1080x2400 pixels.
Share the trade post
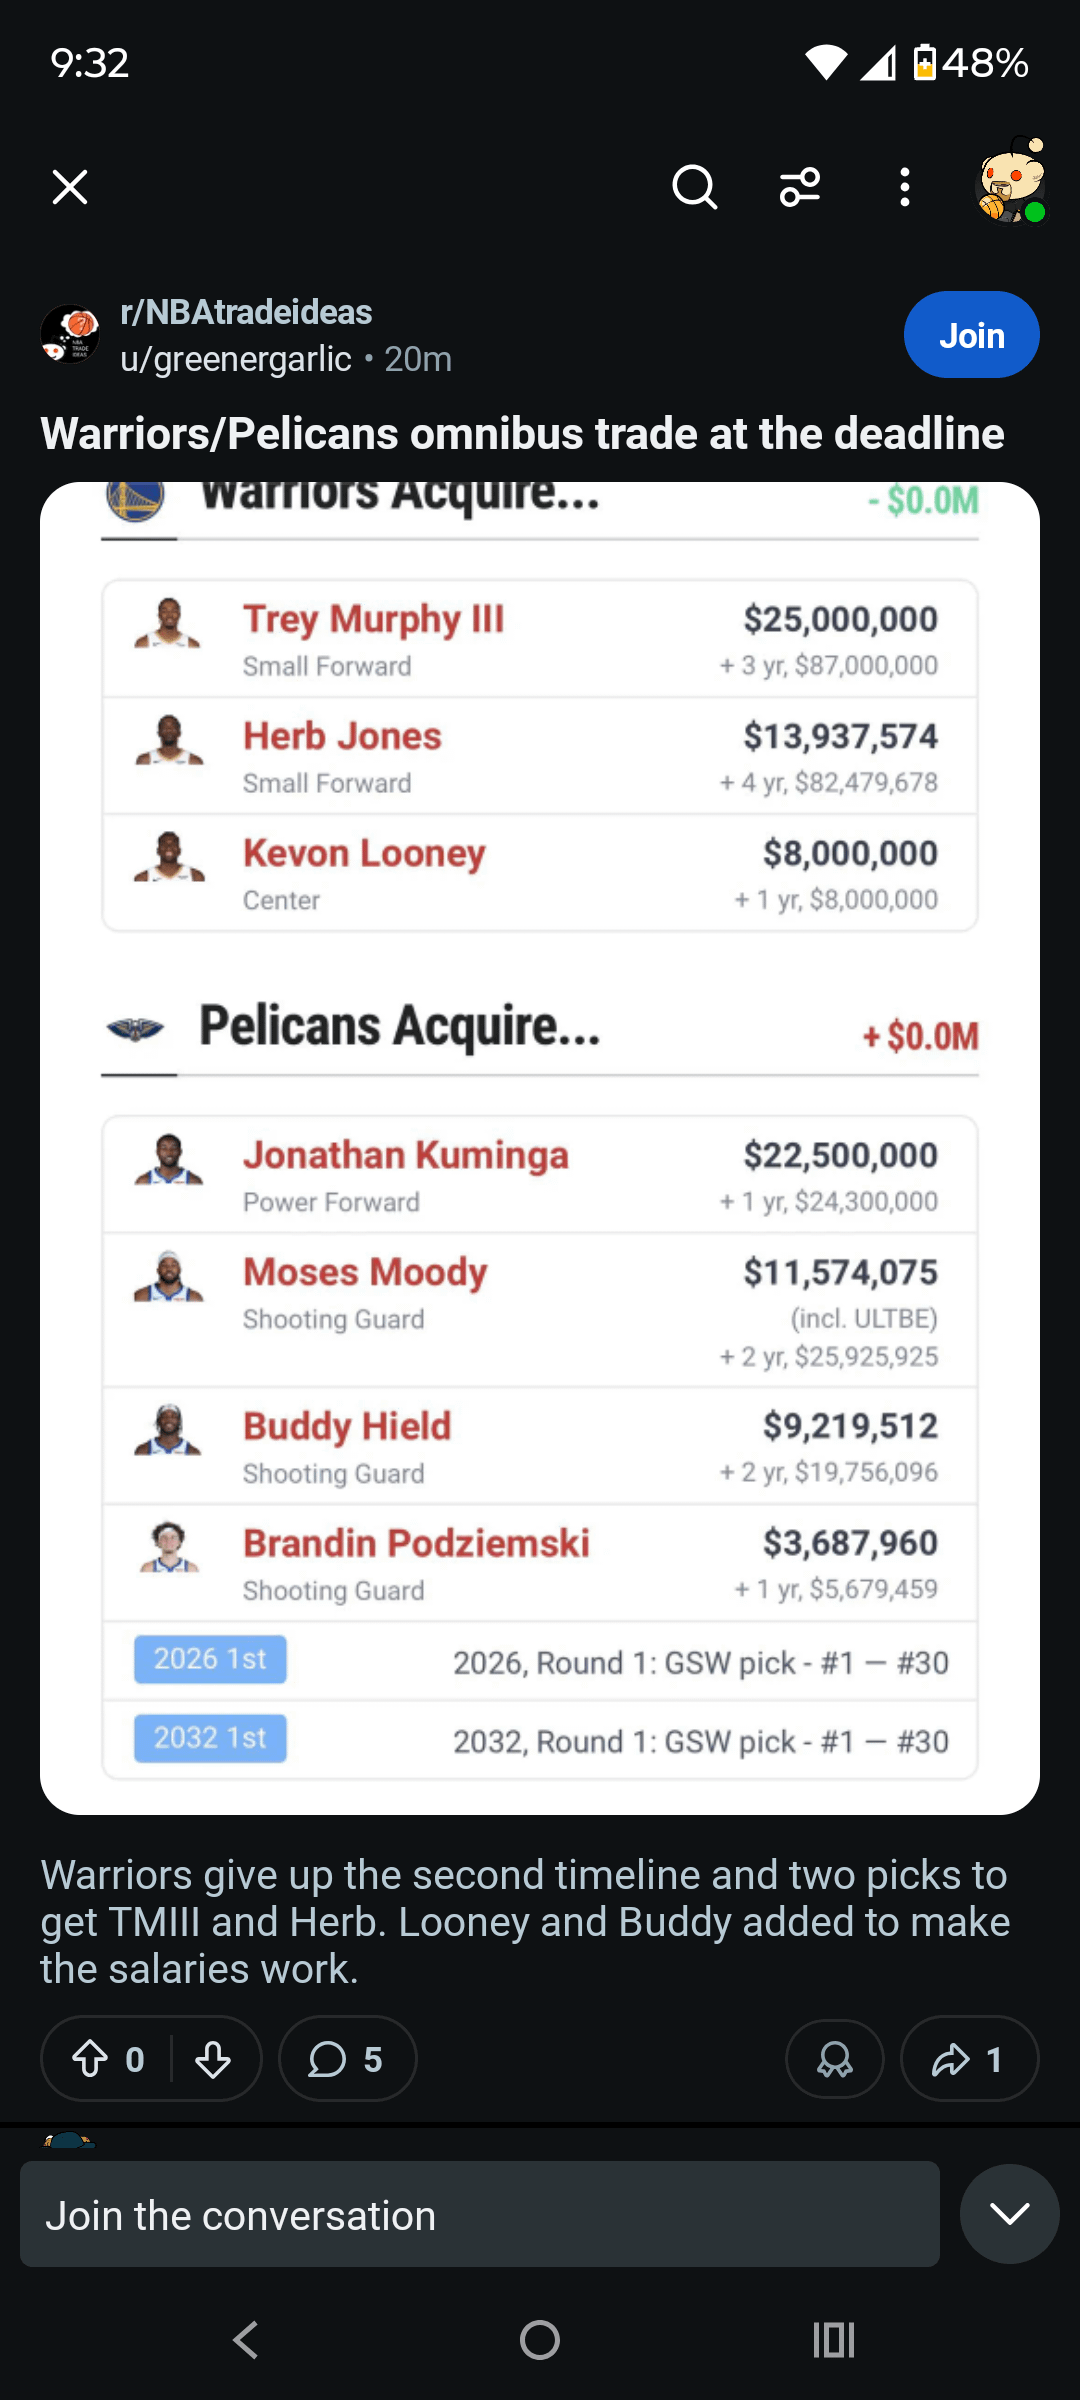click(x=969, y=2059)
